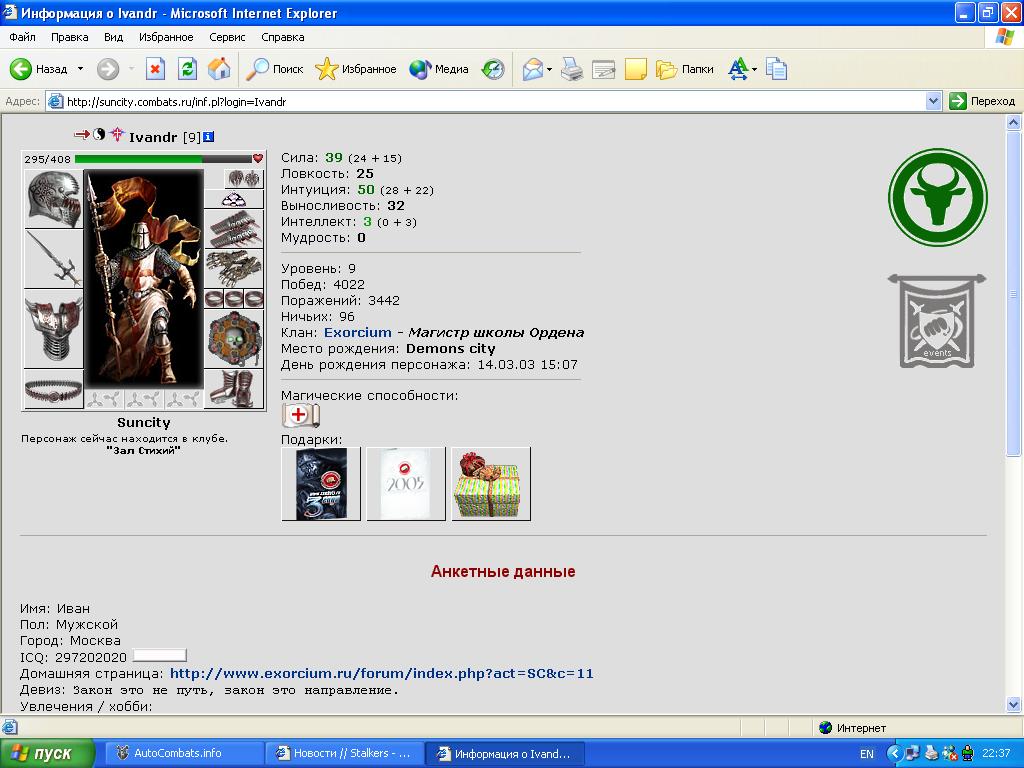Screen dimensions: 1024x768
Task: Stop page loading with red X icon
Action: click(155, 69)
